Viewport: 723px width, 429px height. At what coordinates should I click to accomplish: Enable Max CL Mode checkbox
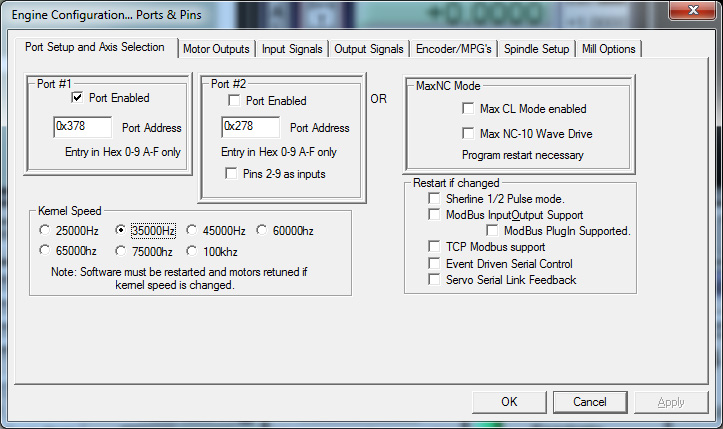pyautogui.click(x=467, y=109)
